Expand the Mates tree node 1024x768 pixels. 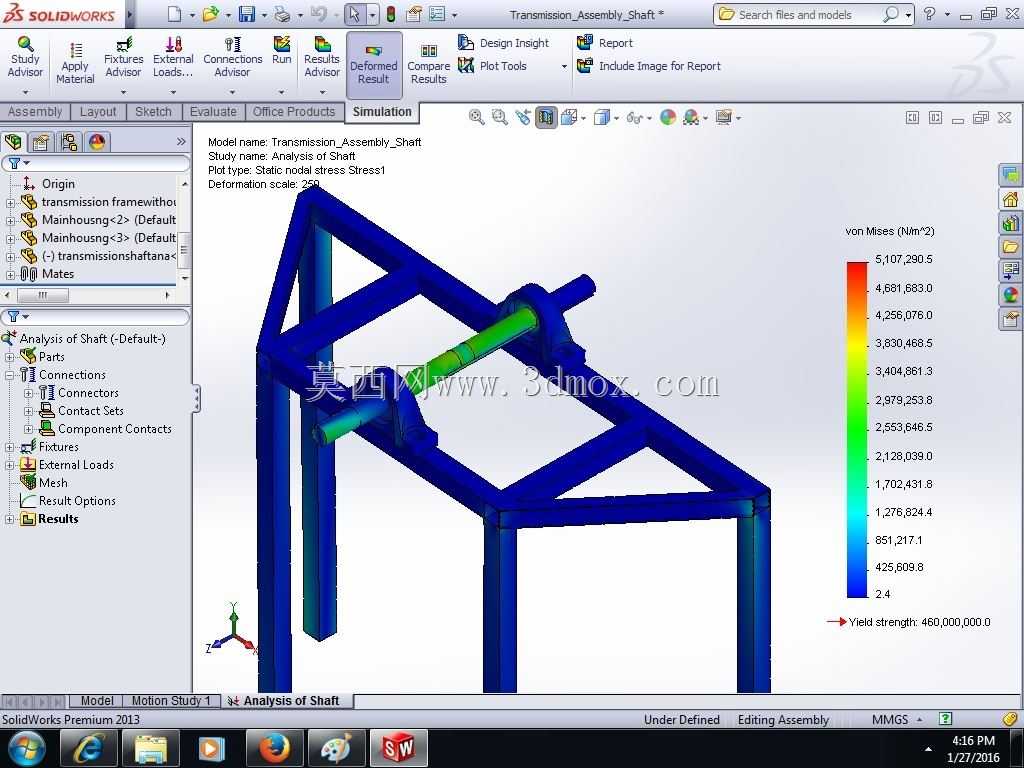pos(10,275)
